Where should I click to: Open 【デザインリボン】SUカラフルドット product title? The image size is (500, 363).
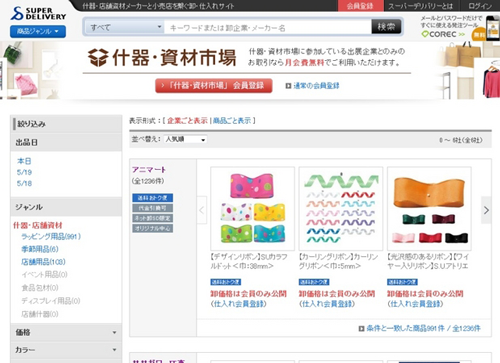click(249, 261)
